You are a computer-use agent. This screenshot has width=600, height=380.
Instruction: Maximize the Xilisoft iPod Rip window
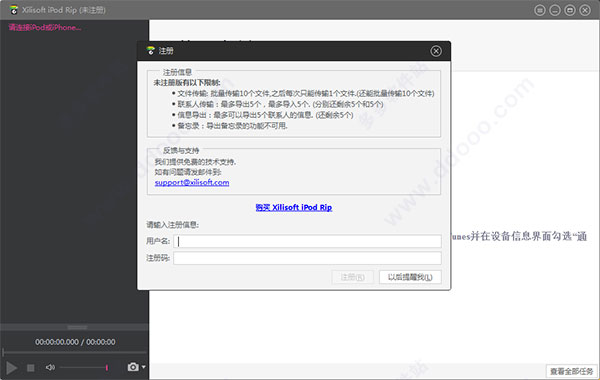tap(570, 10)
